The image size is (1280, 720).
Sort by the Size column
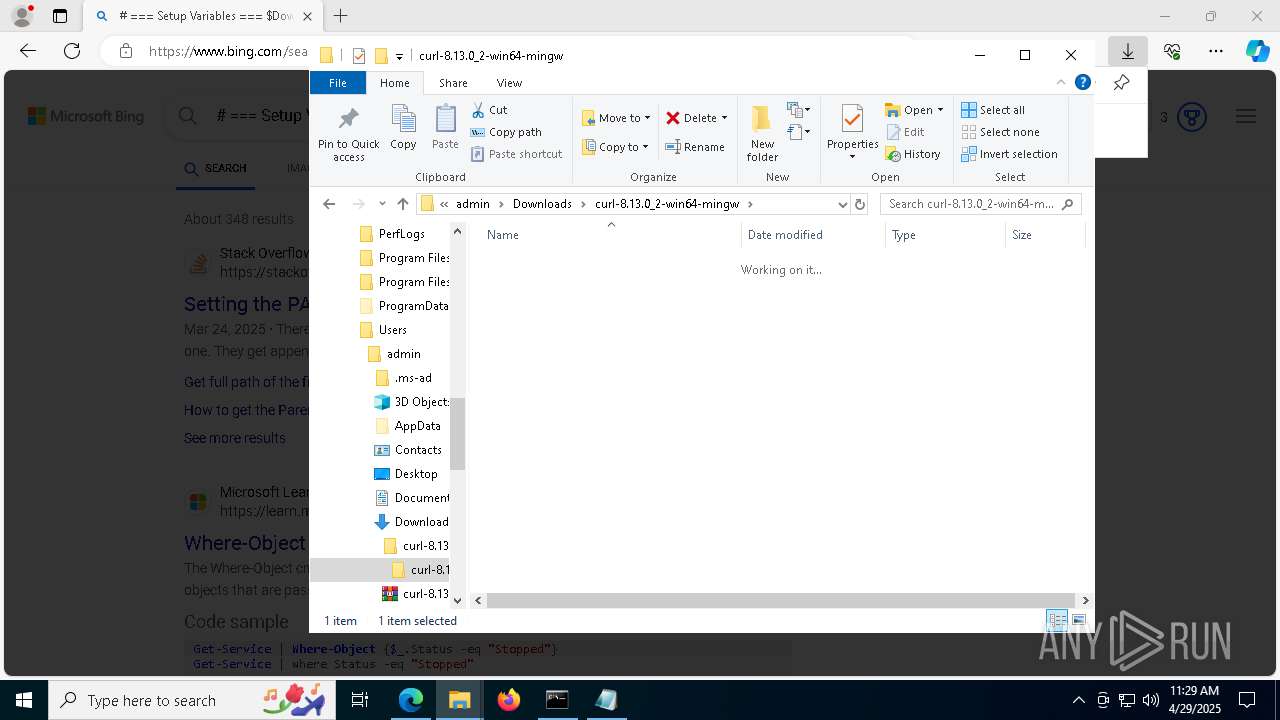click(1045, 235)
